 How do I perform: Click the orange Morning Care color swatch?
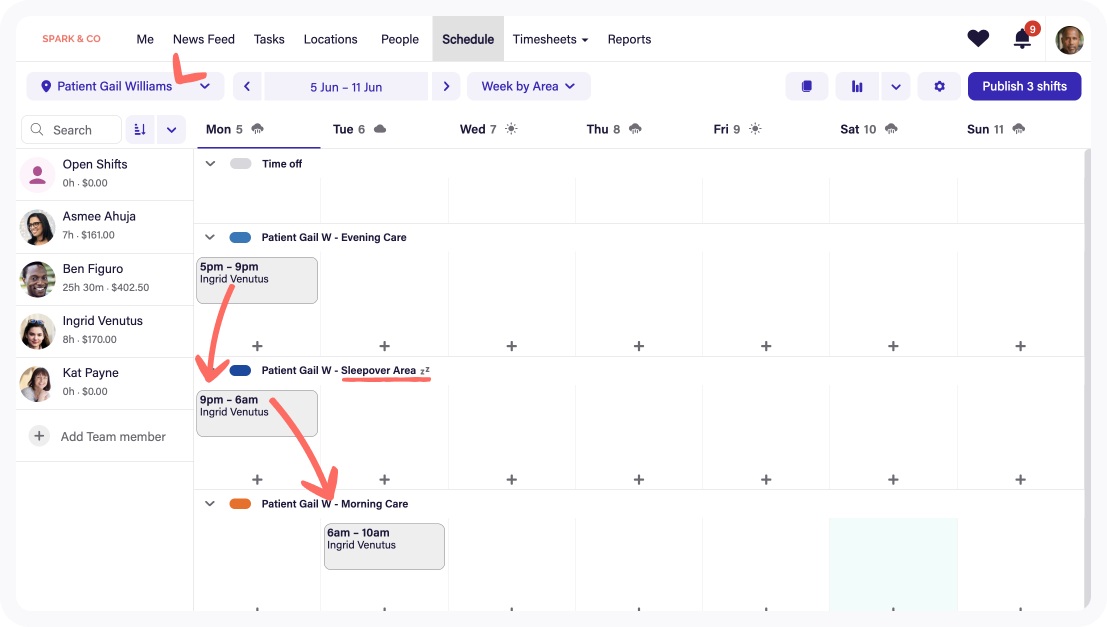(240, 504)
